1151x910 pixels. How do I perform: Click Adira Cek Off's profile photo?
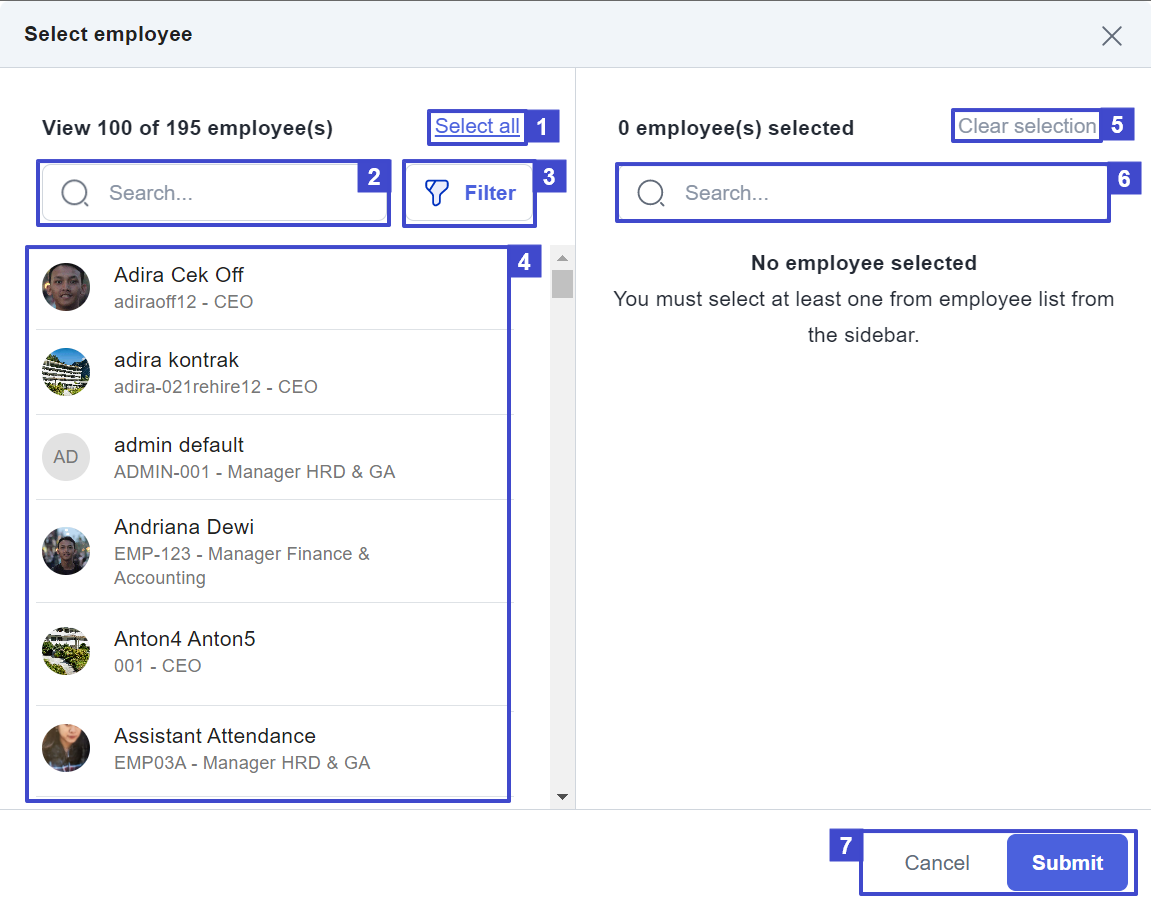pos(65,286)
